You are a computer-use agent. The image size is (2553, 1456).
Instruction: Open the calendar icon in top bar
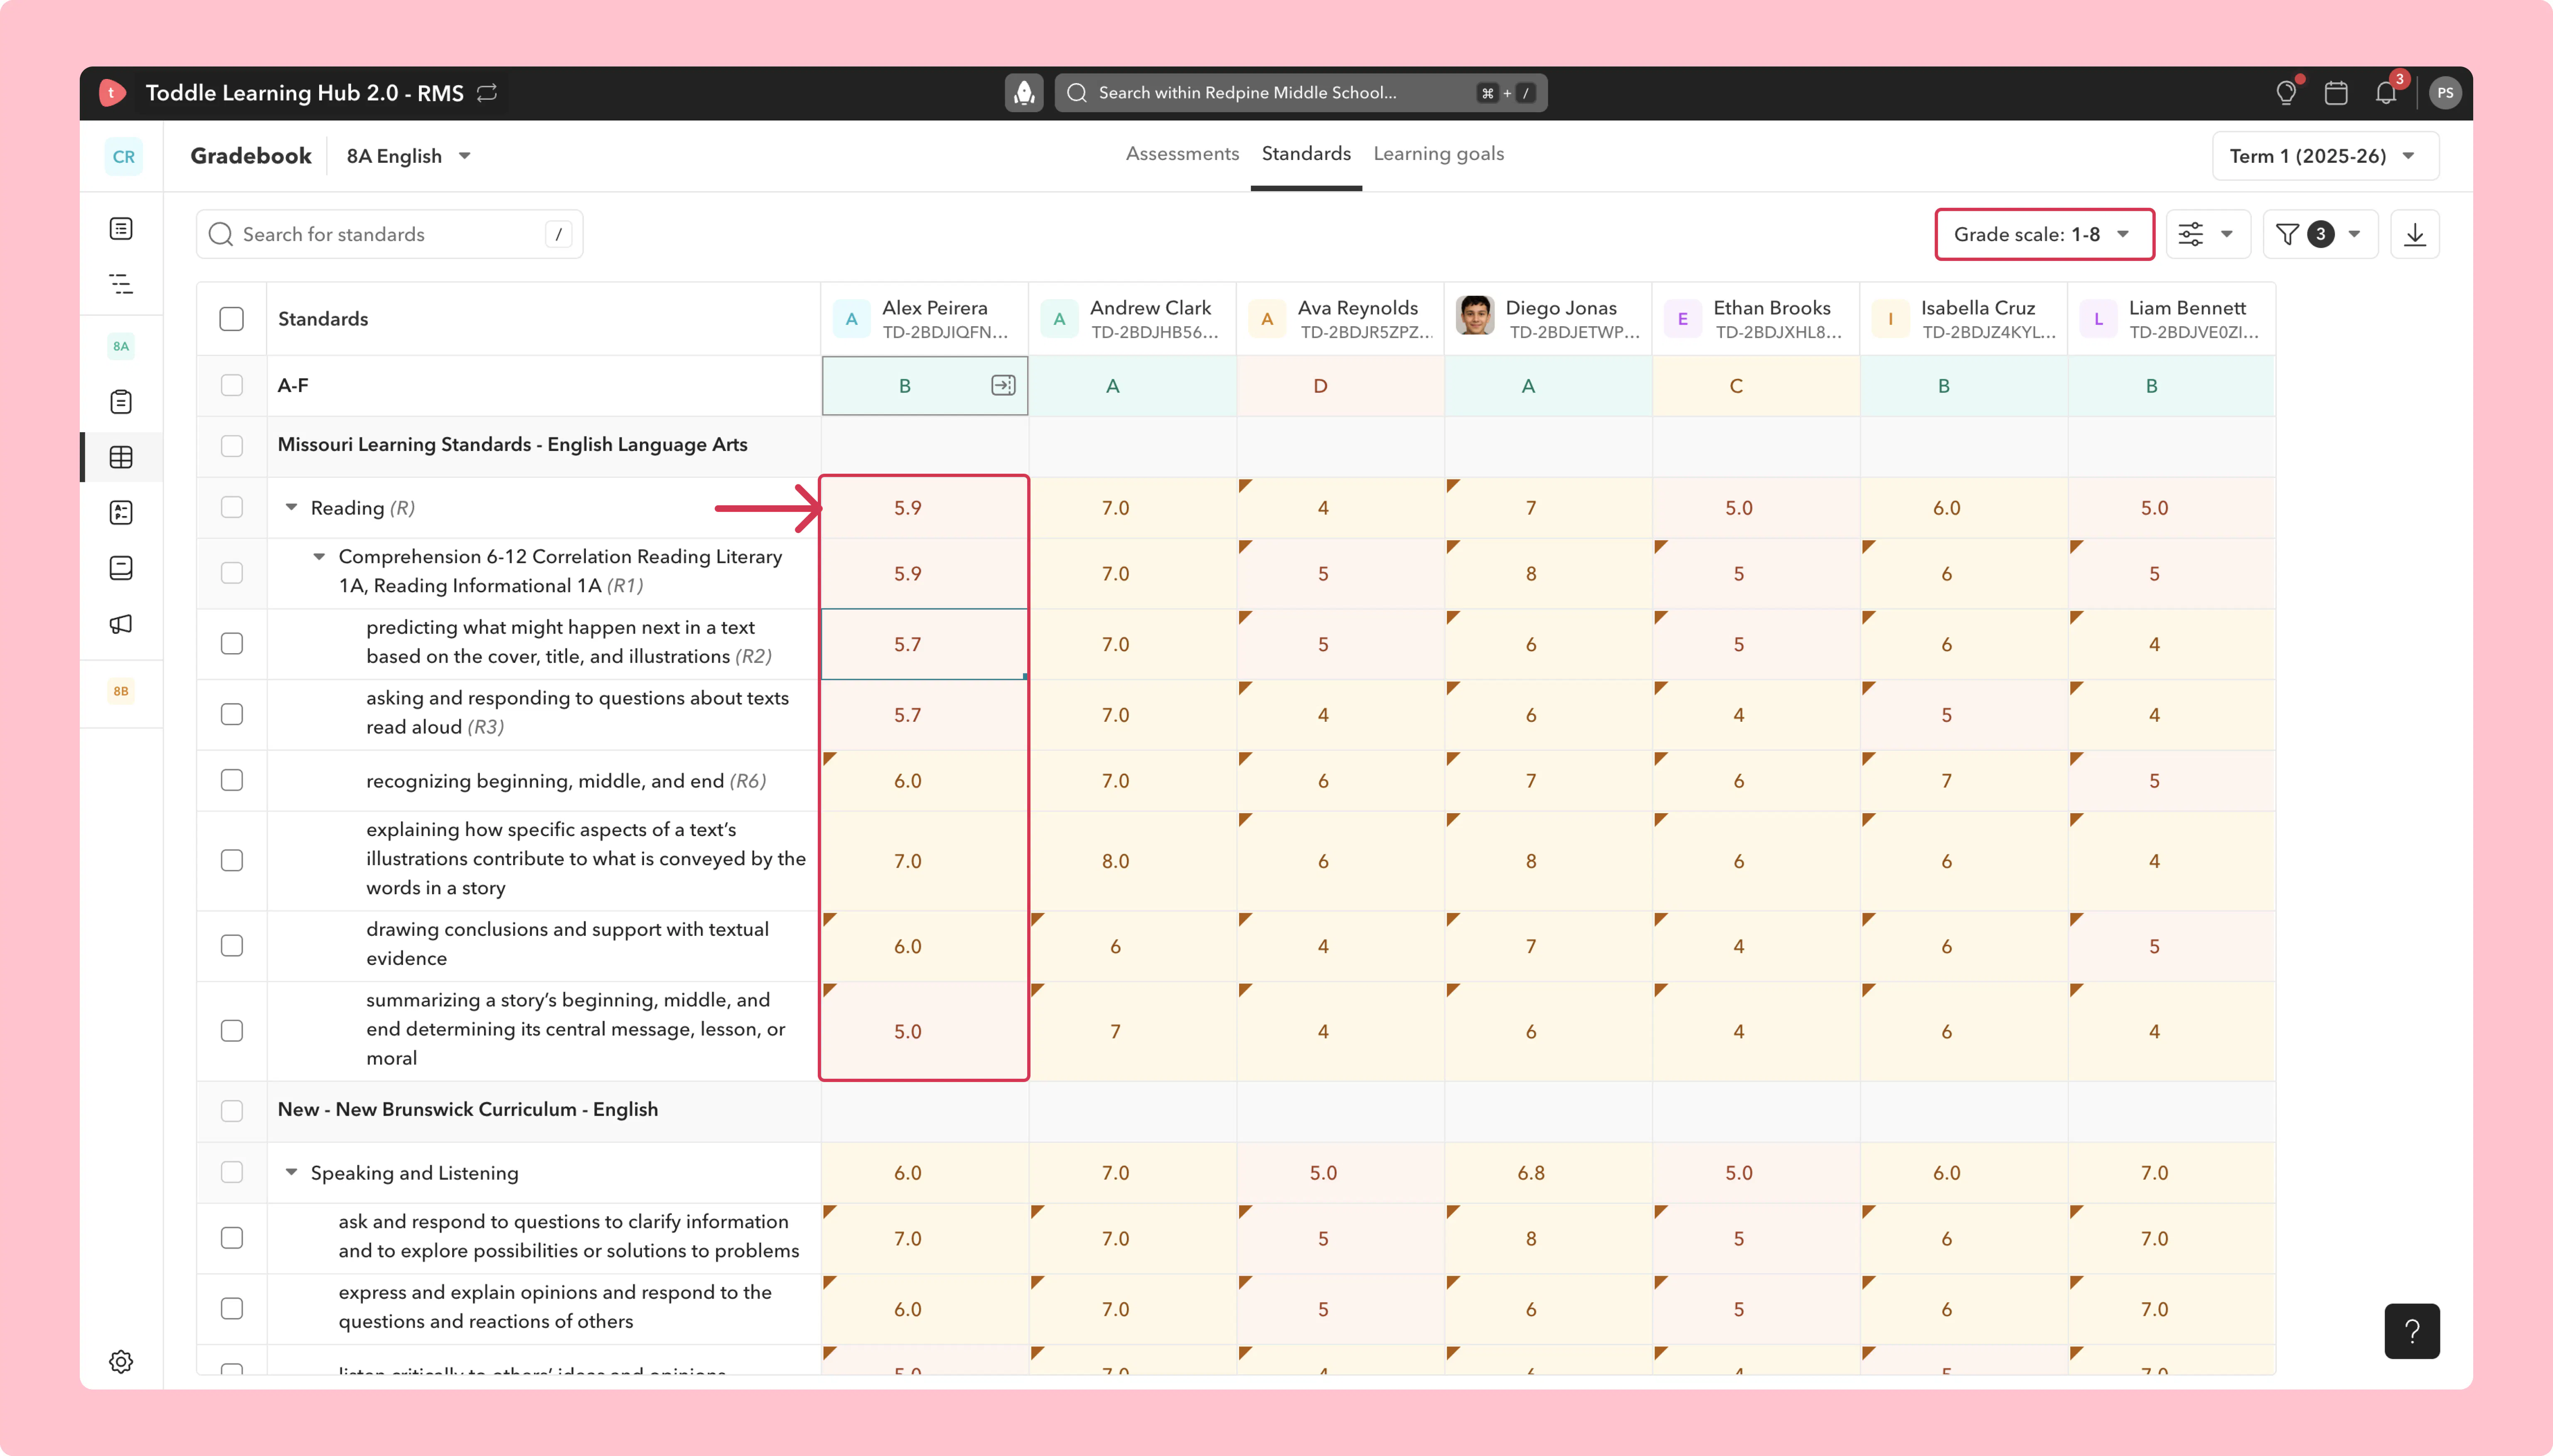pos(2336,93)
